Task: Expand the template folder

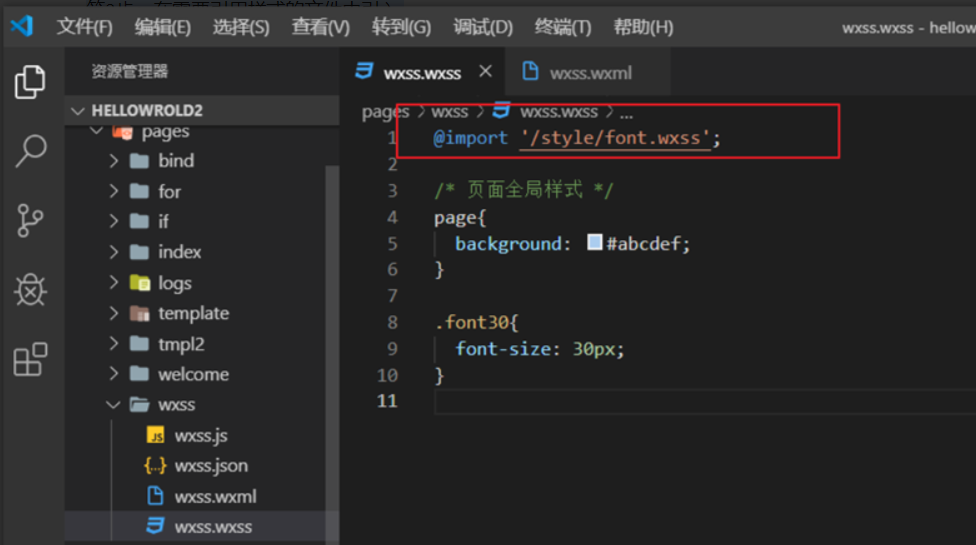Action: (x=114, y=314)
